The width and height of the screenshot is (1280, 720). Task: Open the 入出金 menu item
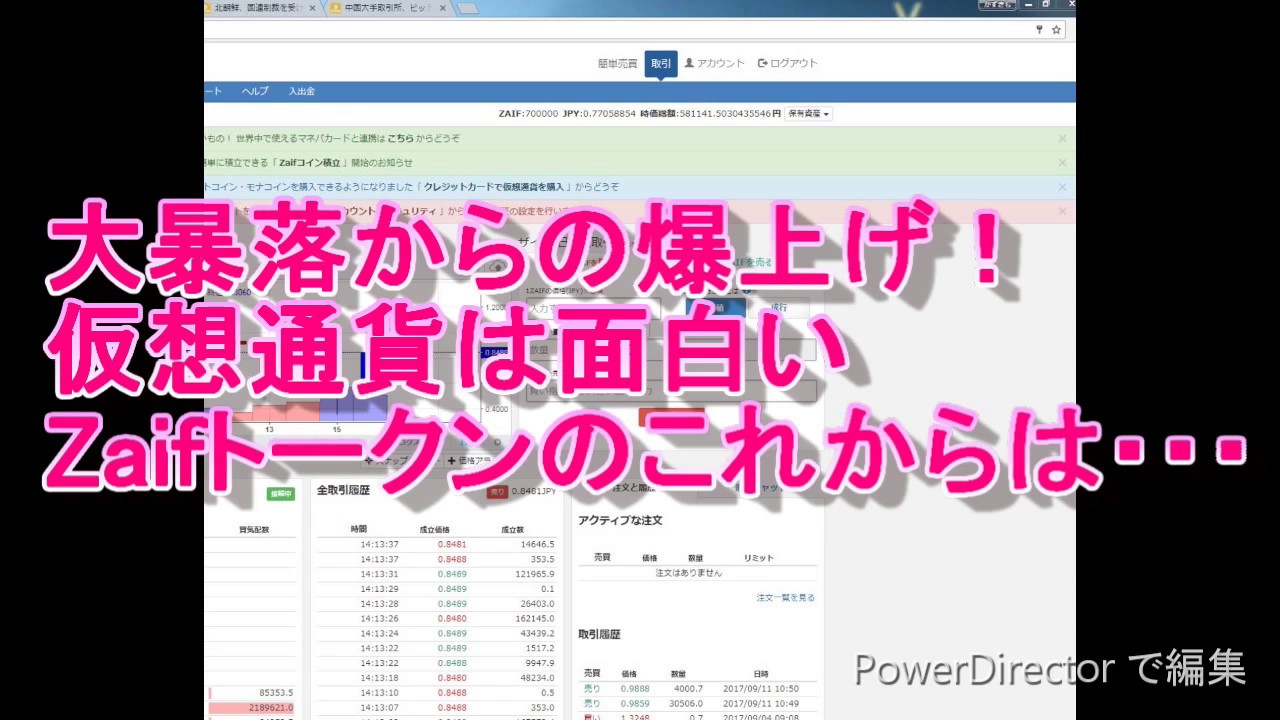(x=302, y=91)
